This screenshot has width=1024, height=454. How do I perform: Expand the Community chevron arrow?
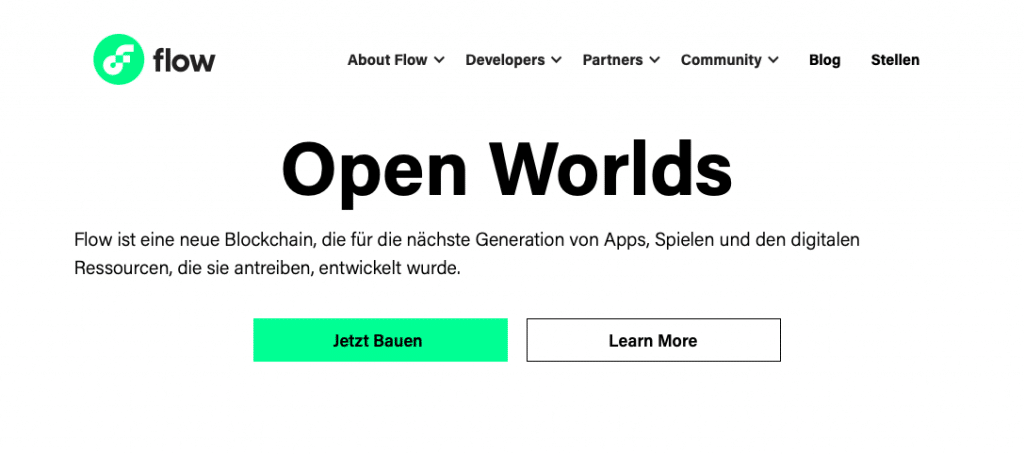point(773,60)
